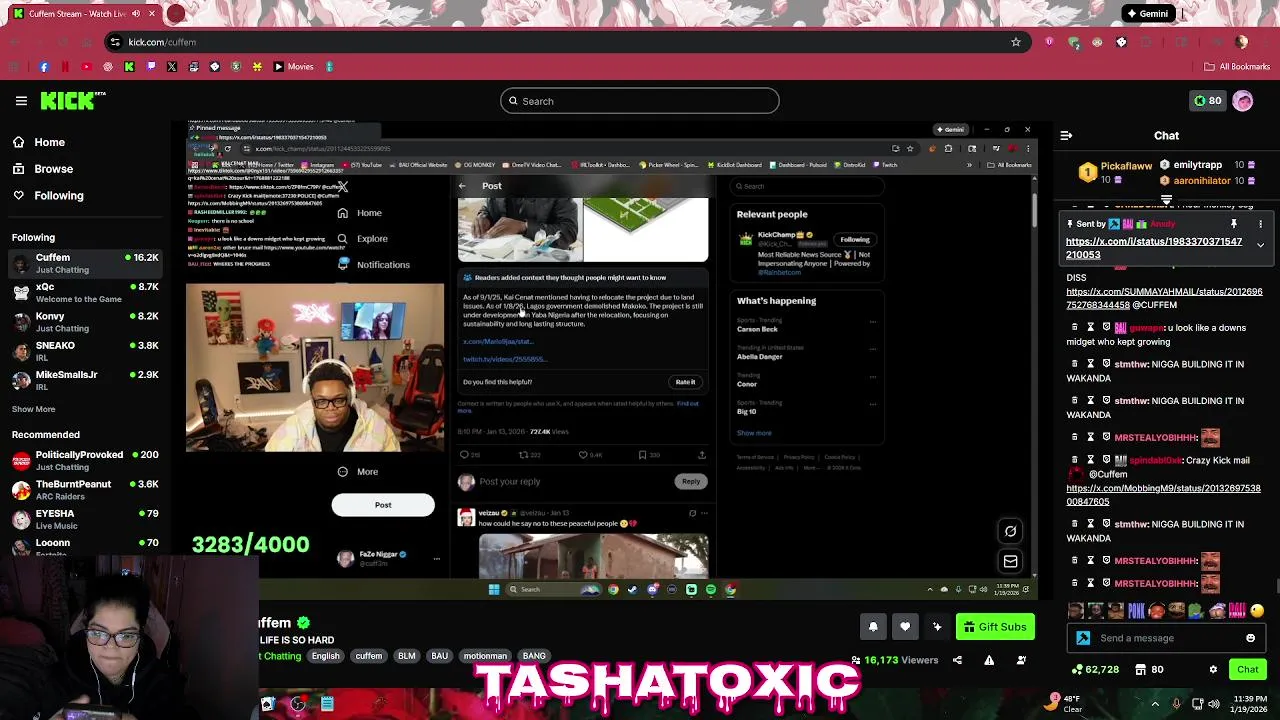Image resolution: width=1280 pixels, height=720 pixels.
Task: Open Windows system tray hidden icons chevron
Action: click(1155, 704)
